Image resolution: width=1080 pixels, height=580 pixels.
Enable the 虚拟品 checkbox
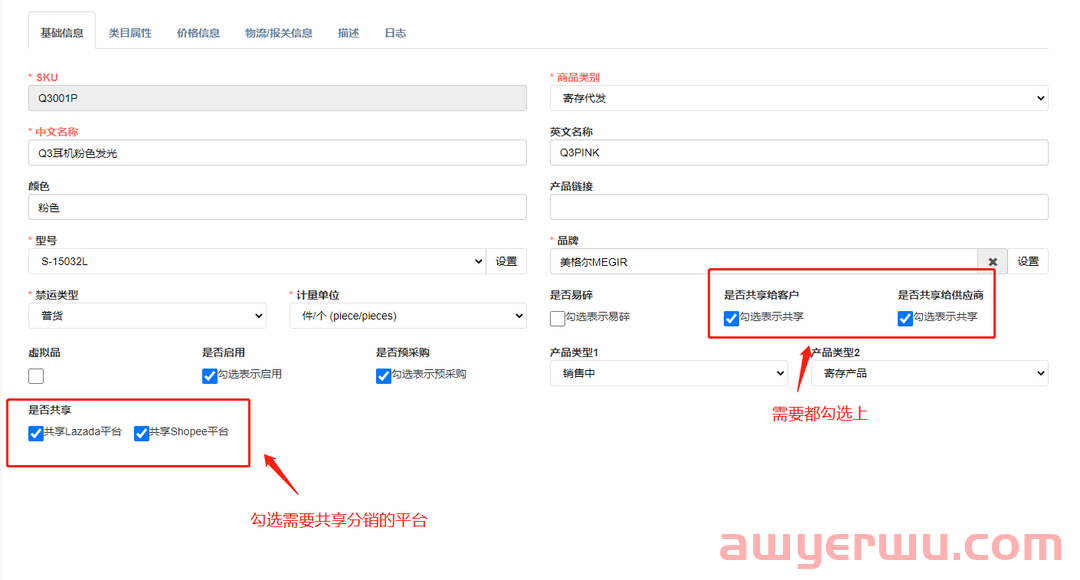coord(37,376)
